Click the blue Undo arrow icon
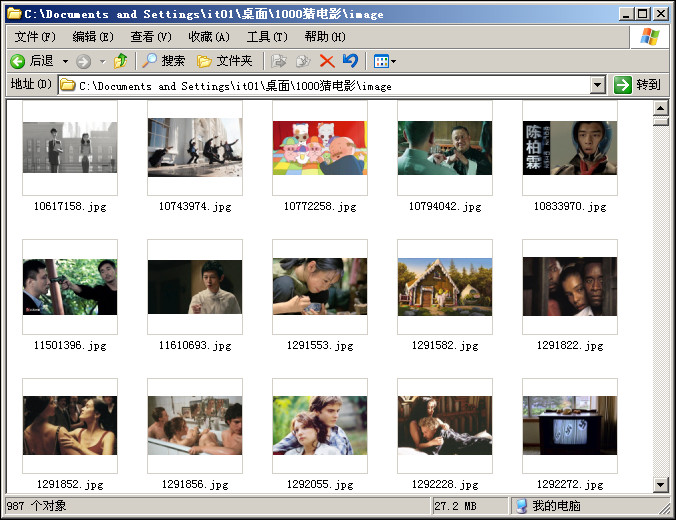Viewport: 676px width, 520px height. pos(351,60)
